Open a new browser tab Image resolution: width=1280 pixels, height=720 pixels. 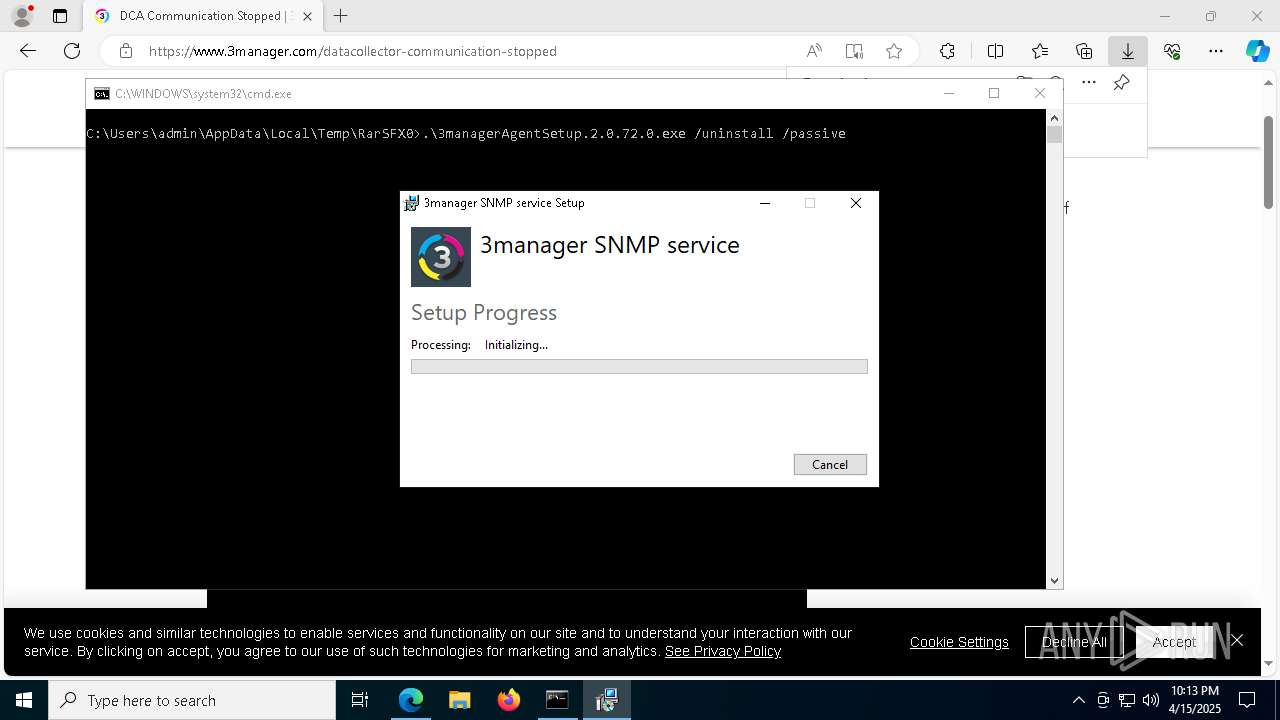click(341, 16)
